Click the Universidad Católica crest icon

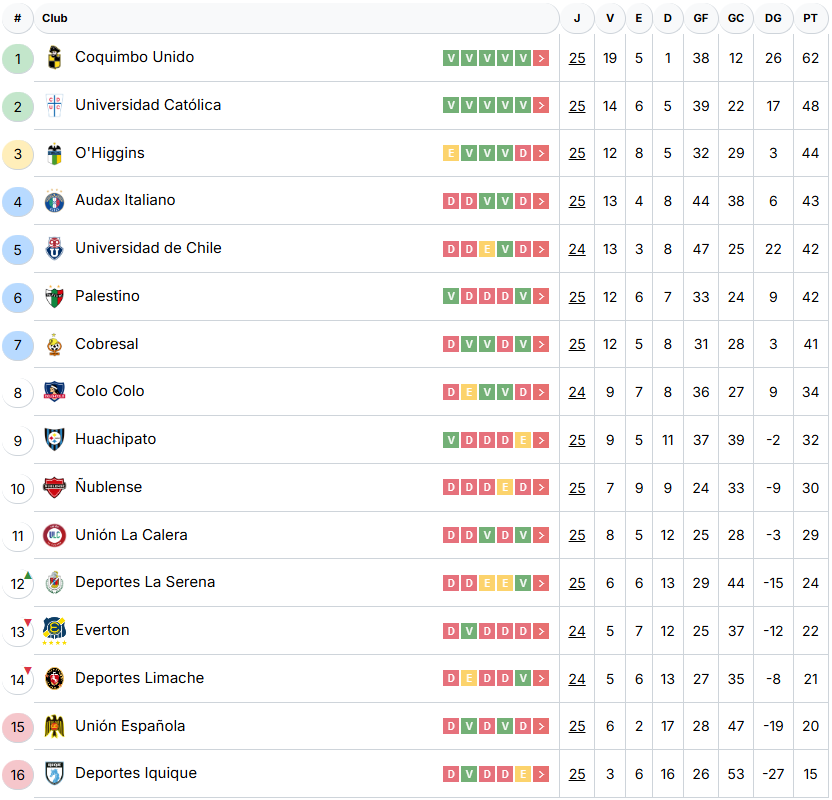54,106
